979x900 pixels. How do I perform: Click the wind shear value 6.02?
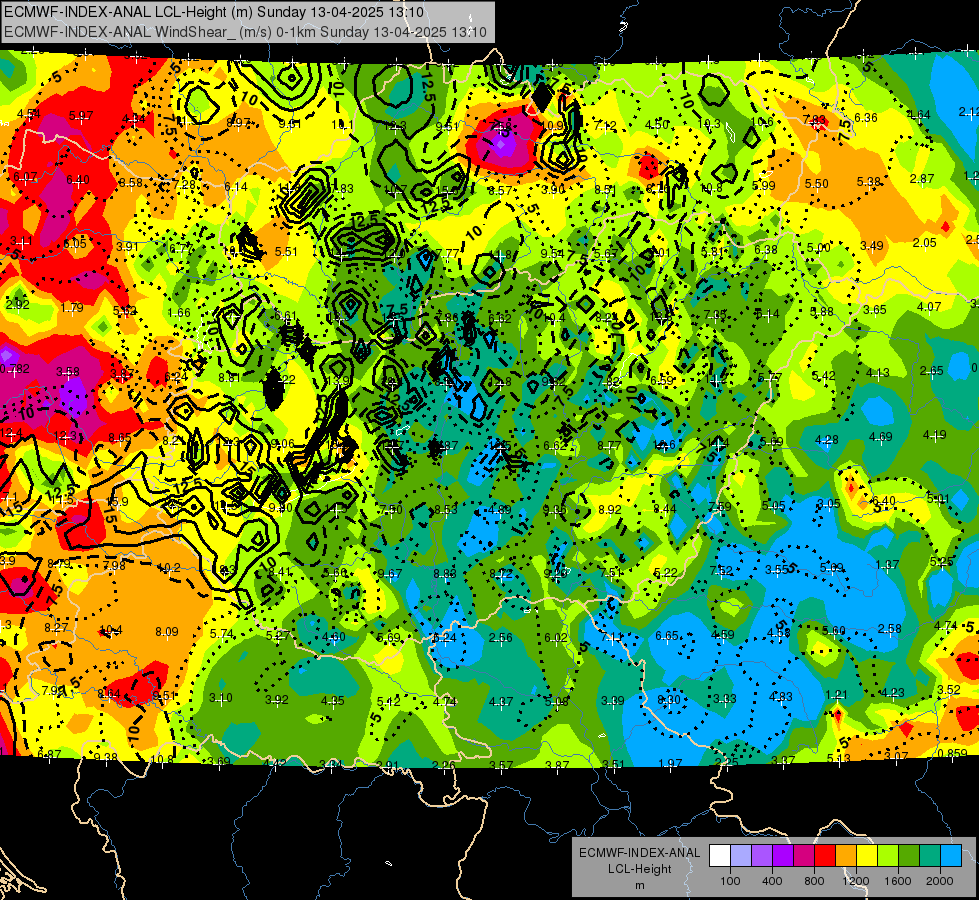[556, 638]
